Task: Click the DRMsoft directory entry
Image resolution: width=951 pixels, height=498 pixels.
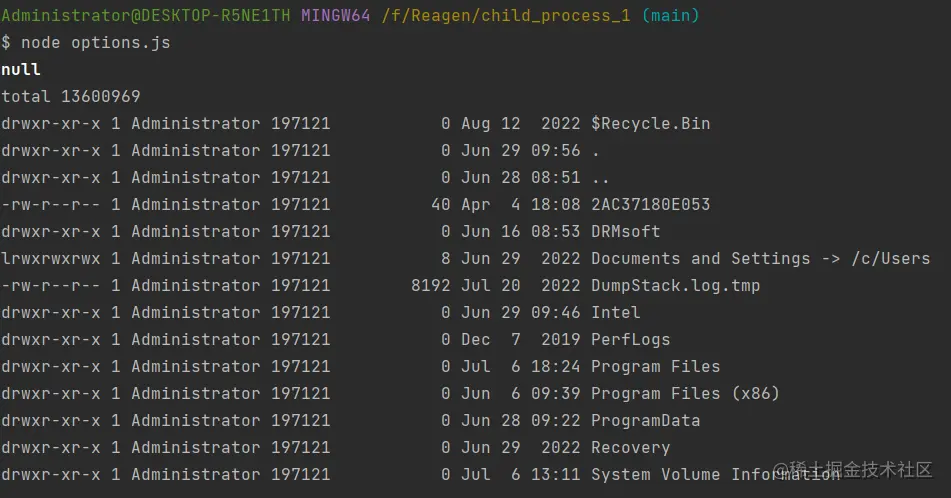Action: click(x=625, y=232)
